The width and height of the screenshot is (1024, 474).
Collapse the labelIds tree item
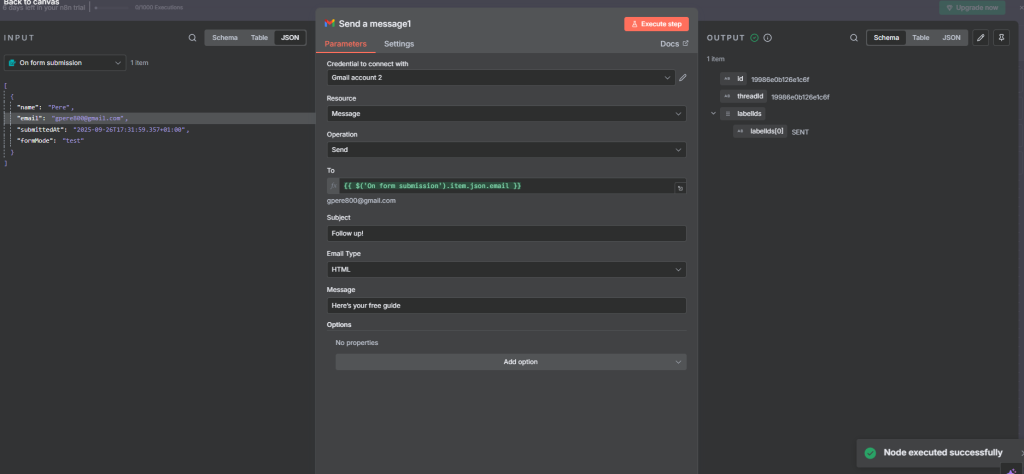point(712,114)
